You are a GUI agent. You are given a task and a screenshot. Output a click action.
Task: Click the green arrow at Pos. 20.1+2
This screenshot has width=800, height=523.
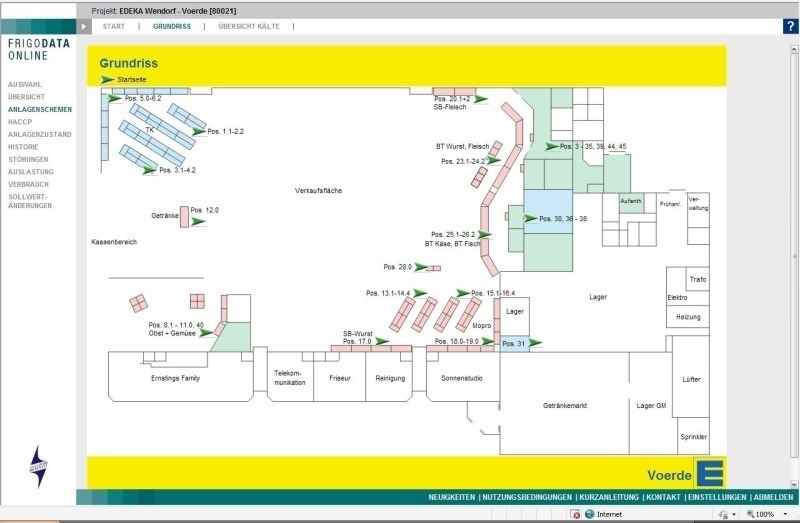[x=481, y=99]
